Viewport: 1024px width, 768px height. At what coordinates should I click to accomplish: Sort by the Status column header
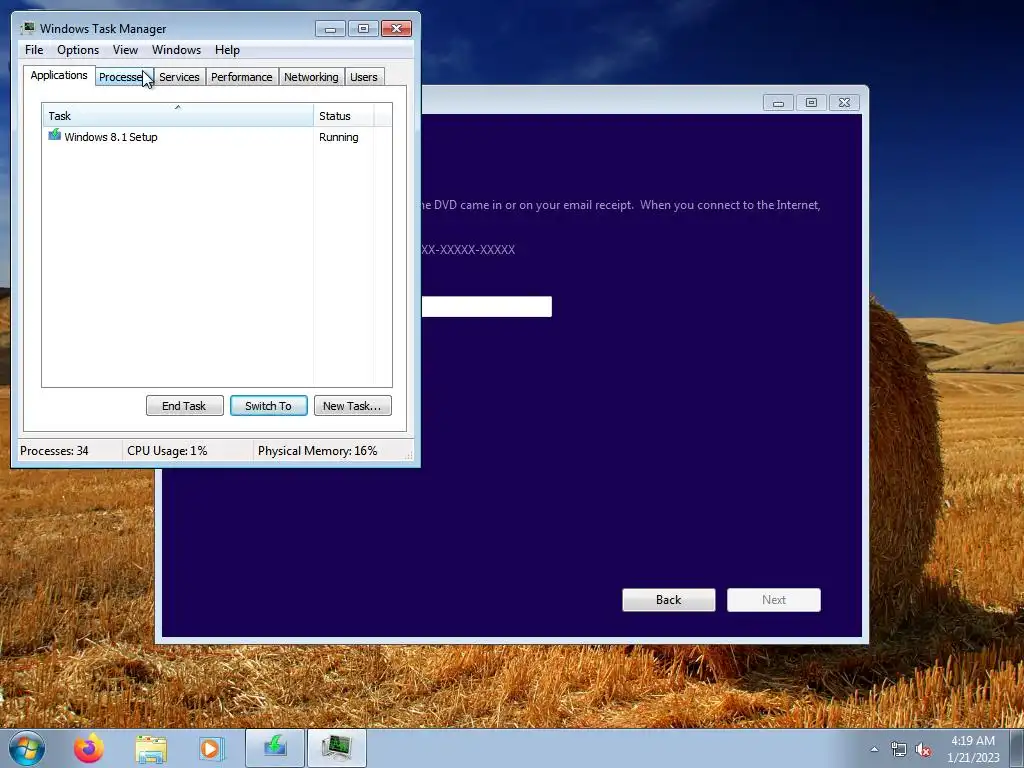343,116
